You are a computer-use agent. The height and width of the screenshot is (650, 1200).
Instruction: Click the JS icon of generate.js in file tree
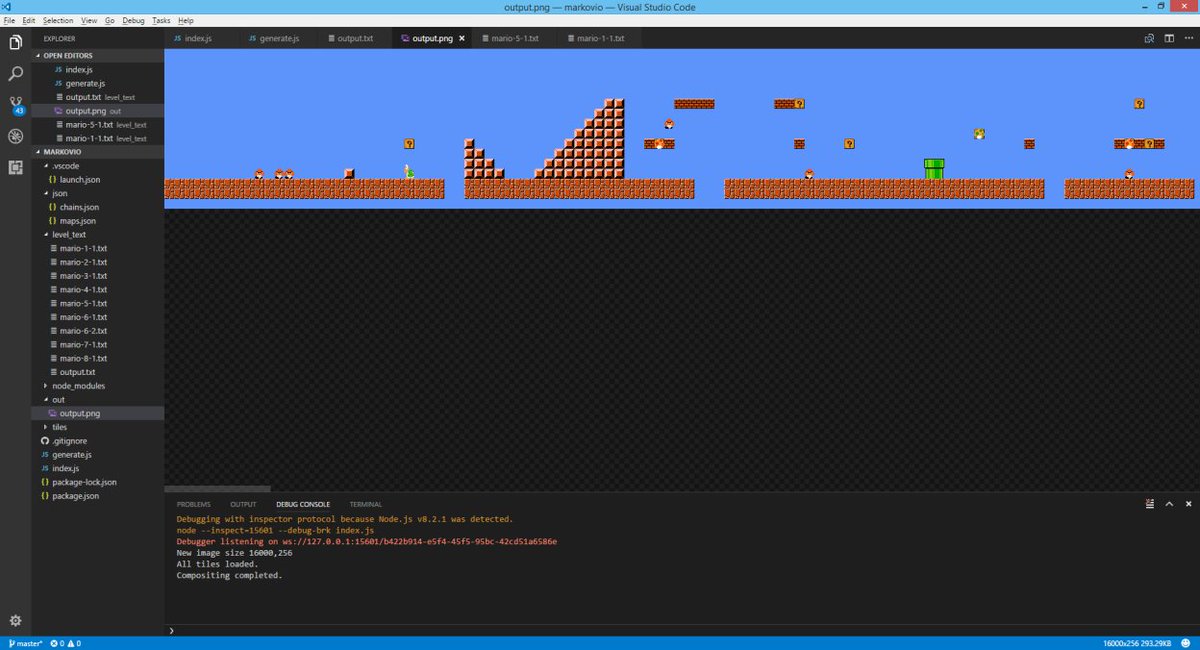(x=44, y=454)
